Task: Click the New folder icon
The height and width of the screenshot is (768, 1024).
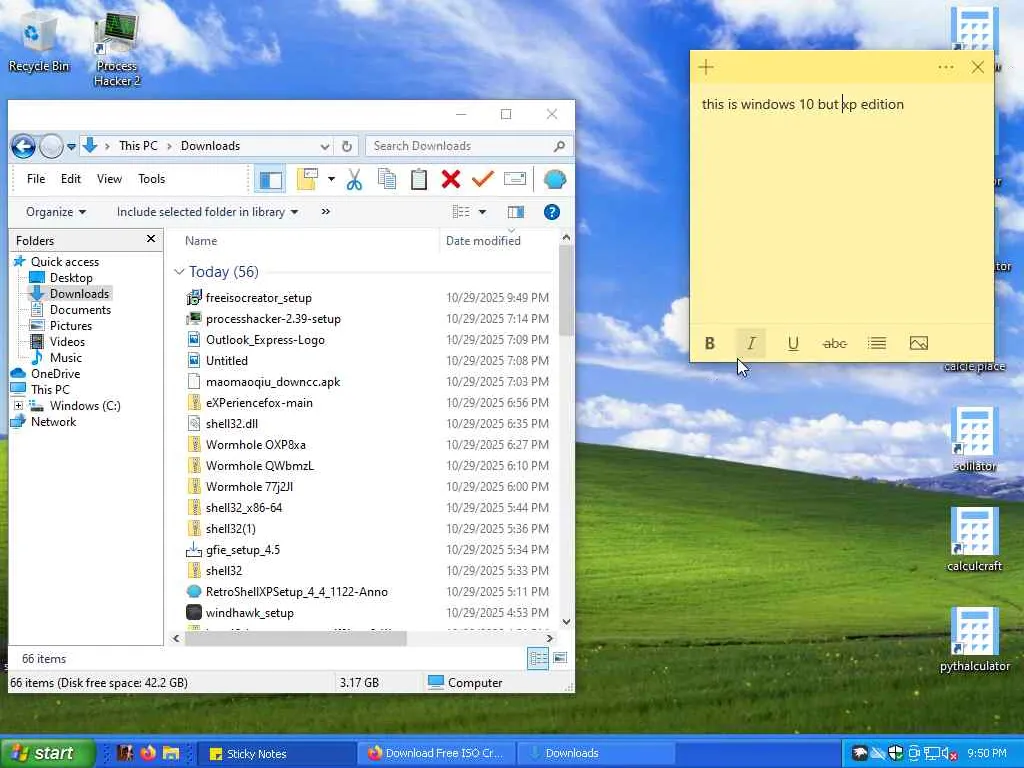Action: pos(307,179)
